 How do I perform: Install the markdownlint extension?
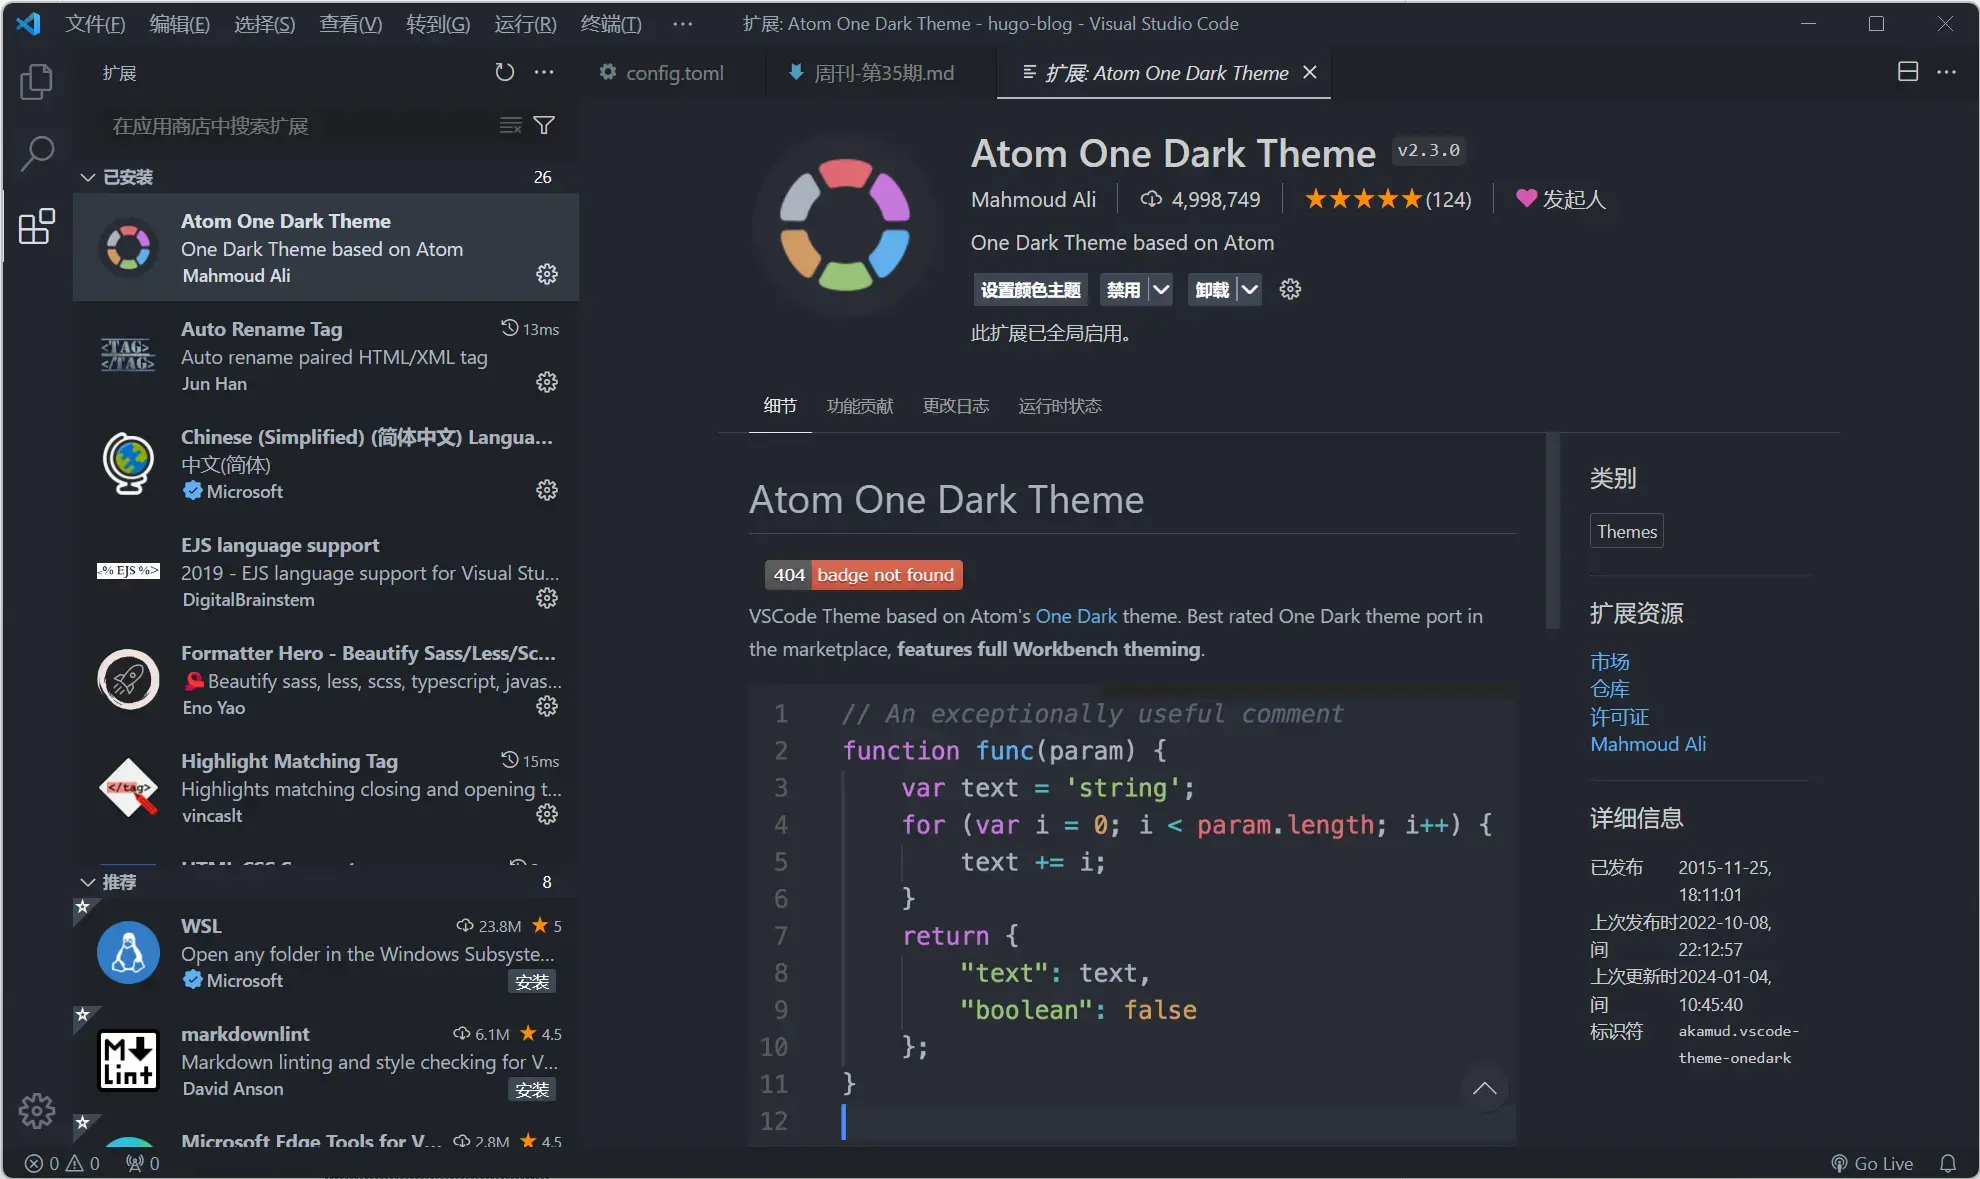pos(532,1090)
